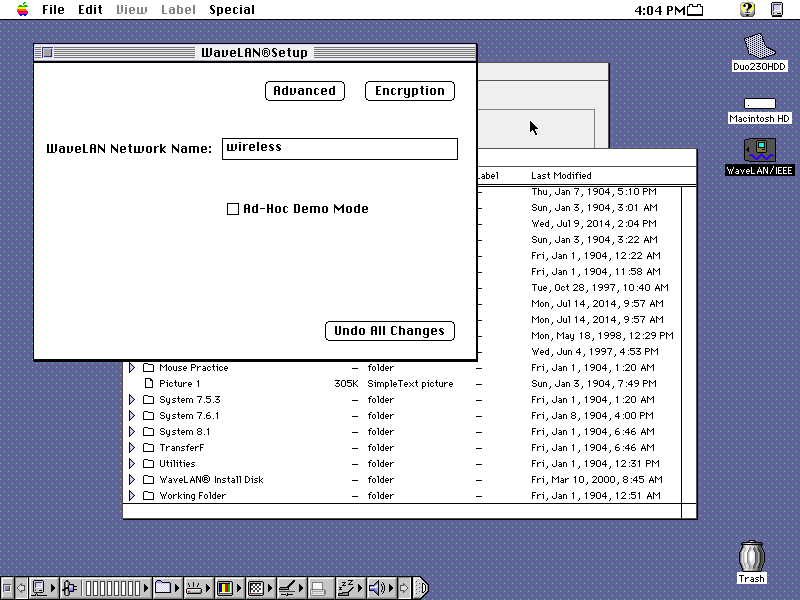Screen dimensions: 800x600
Task: Click the Finder list window vertical scrollbar
Action: [689, 345]
